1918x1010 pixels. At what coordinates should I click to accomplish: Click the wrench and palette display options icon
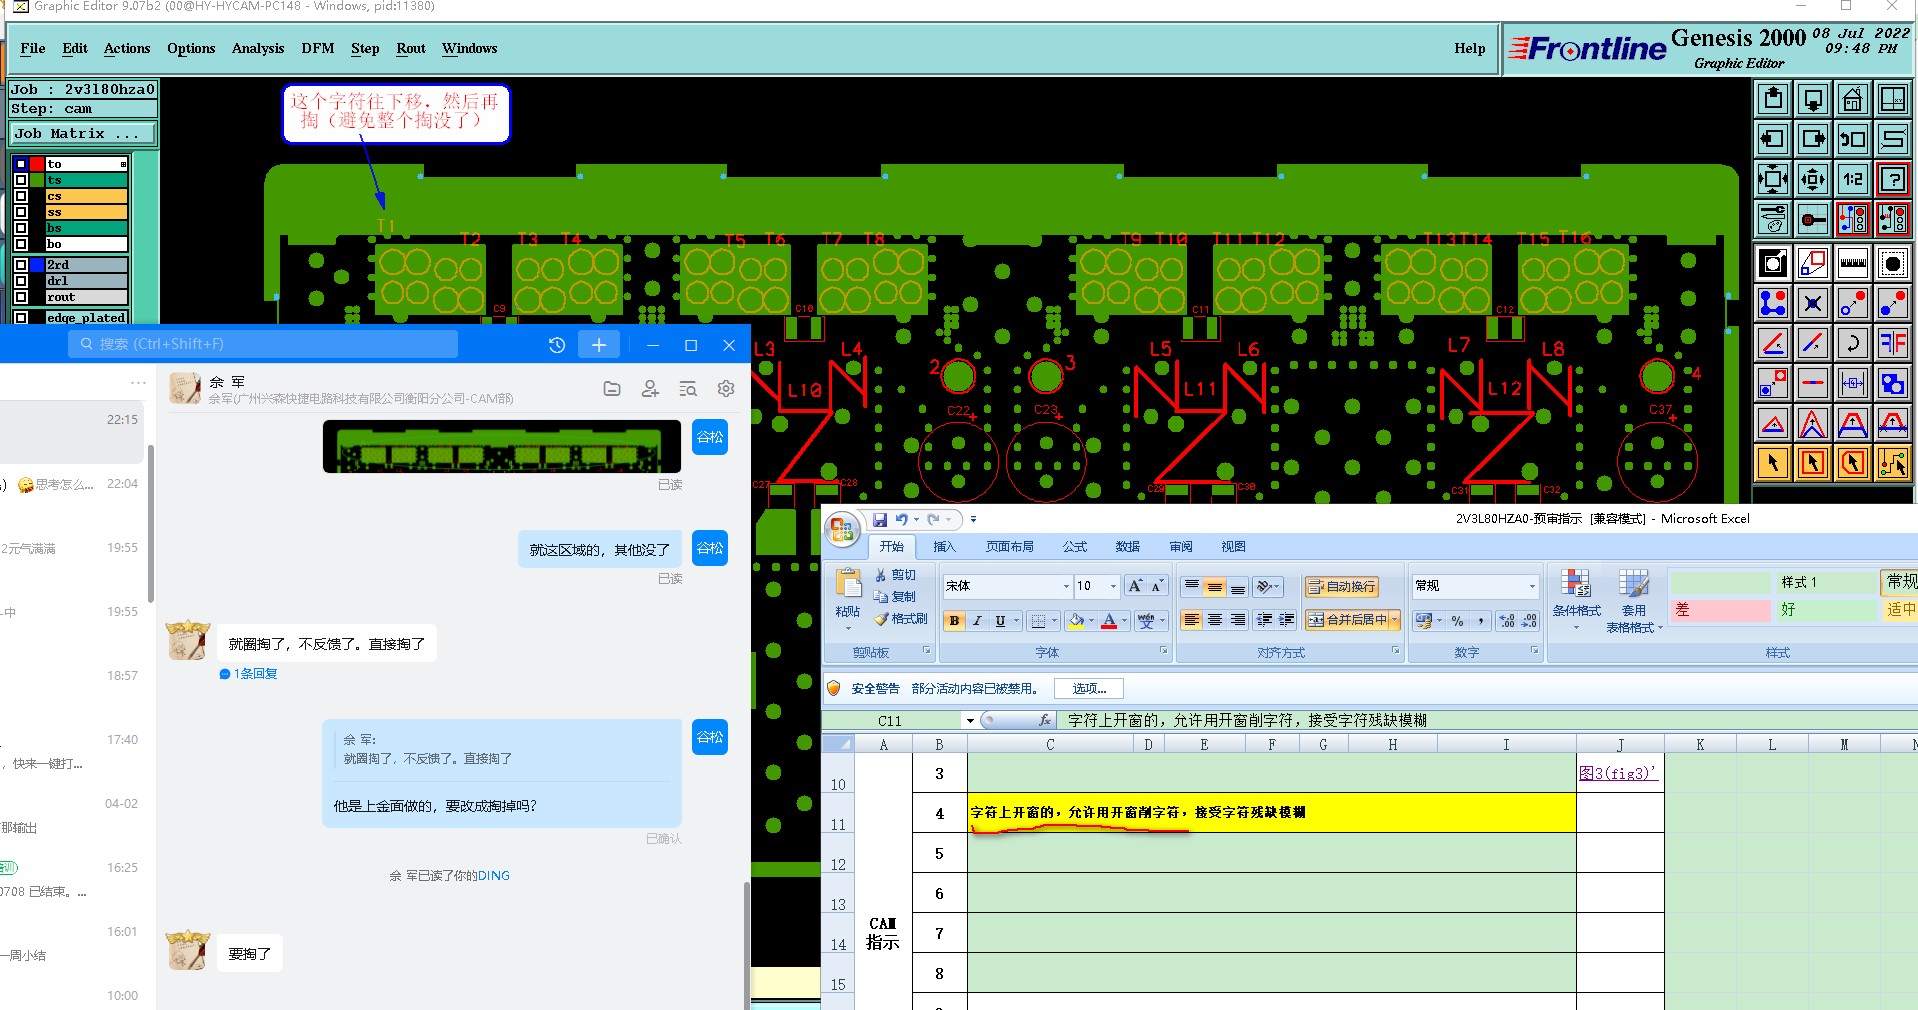pos(1772,219)
